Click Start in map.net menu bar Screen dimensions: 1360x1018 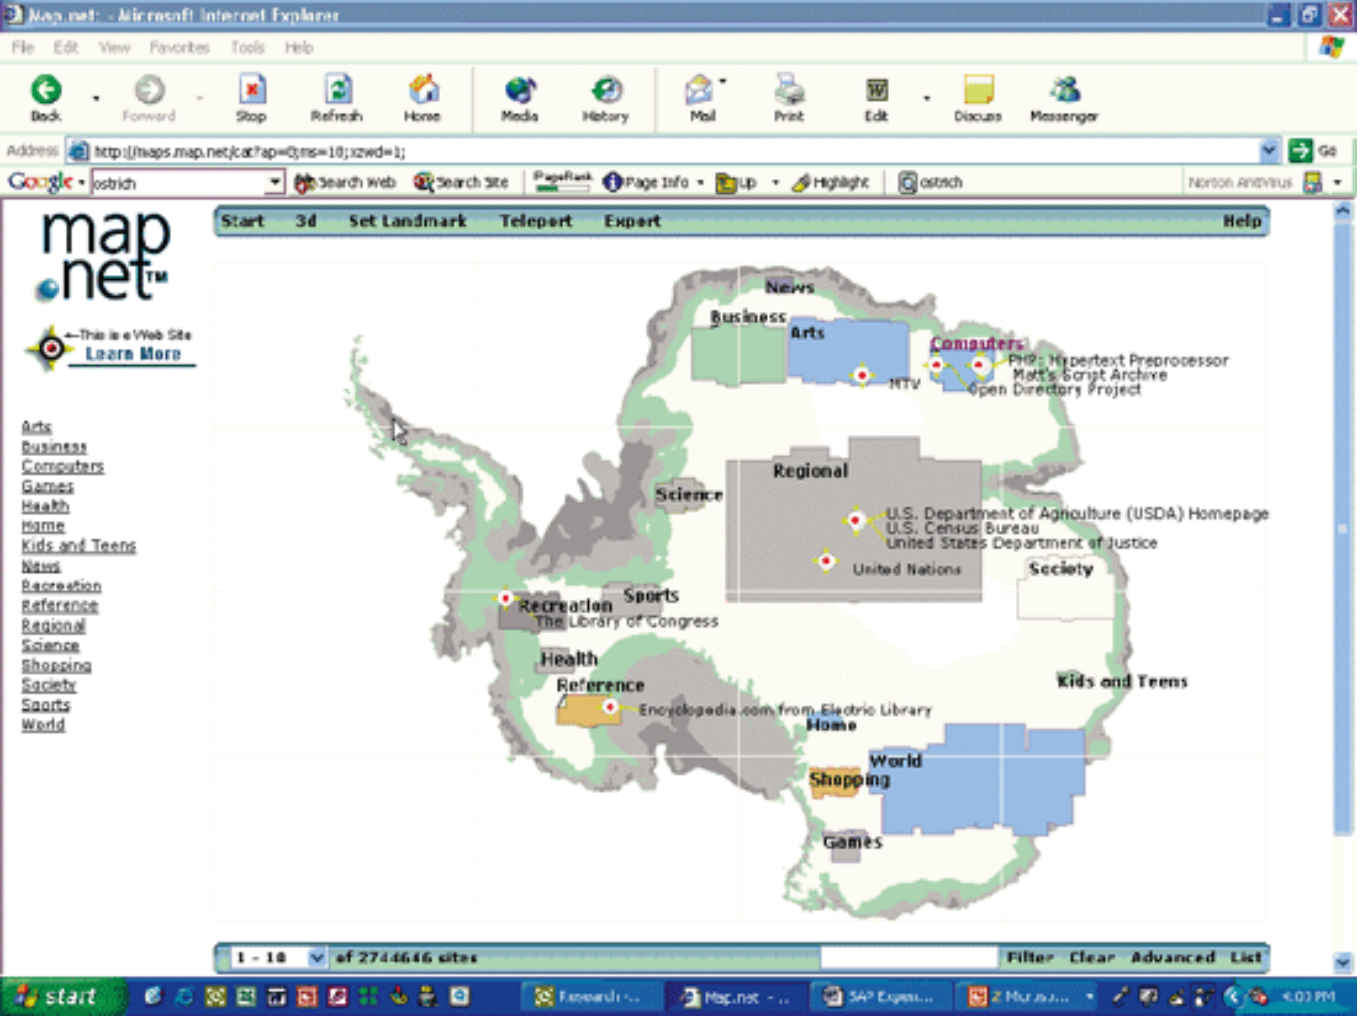pyautogui.click(x=243, y=221)
